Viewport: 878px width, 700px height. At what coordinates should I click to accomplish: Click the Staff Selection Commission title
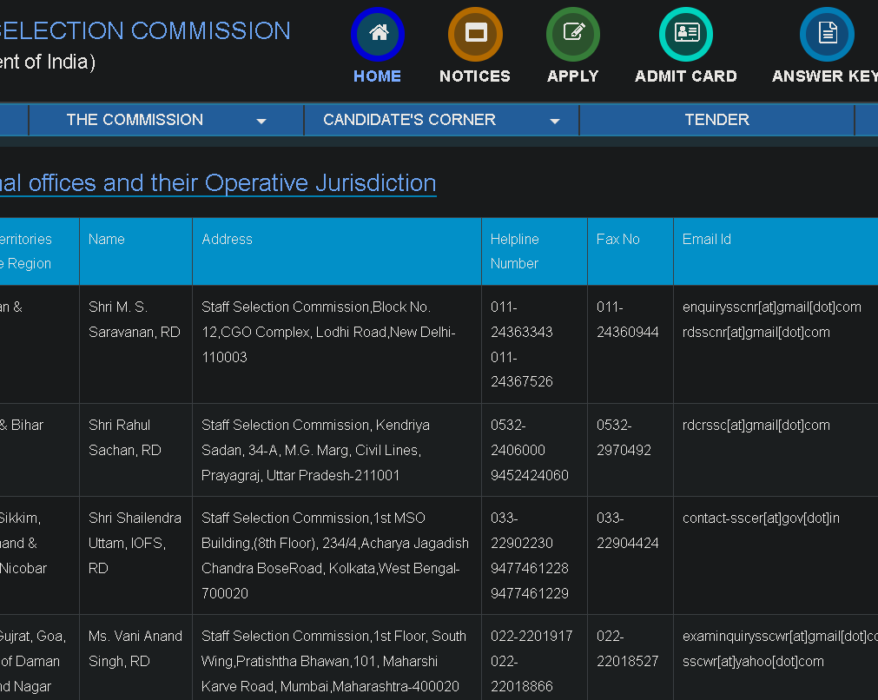pyautogui.click(x=145, y=31)
